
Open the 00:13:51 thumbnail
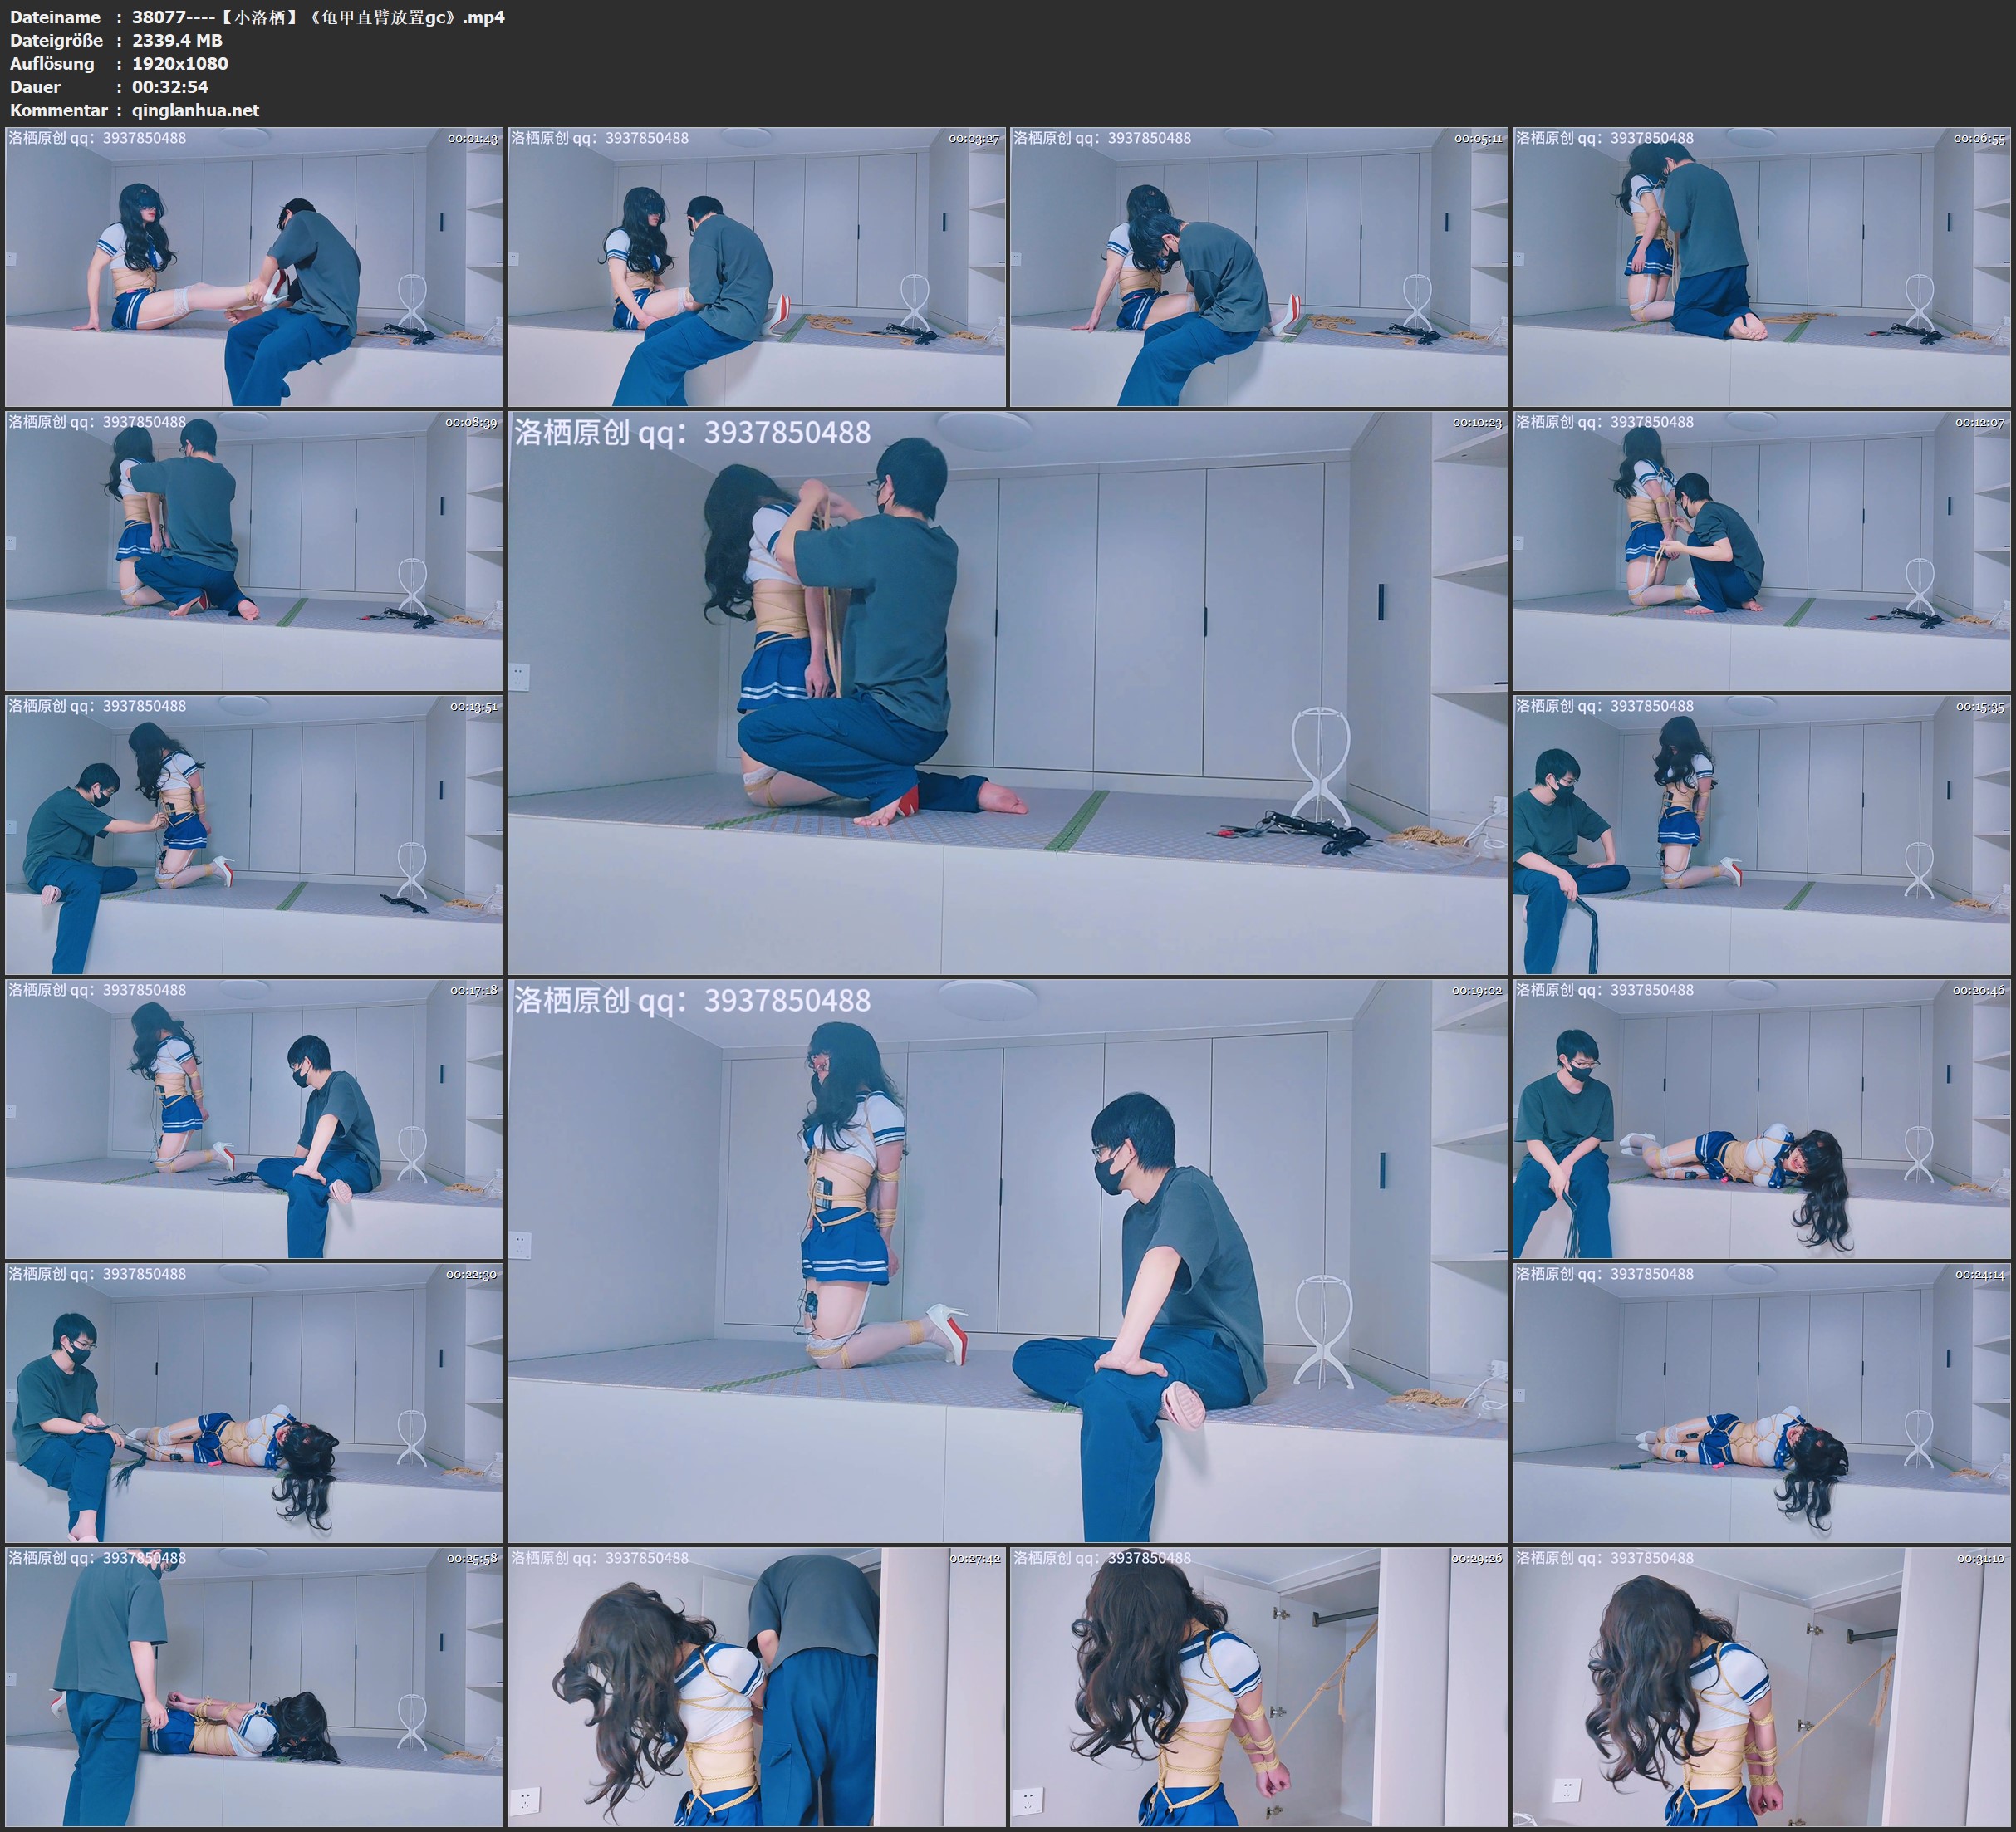(254, 834)
